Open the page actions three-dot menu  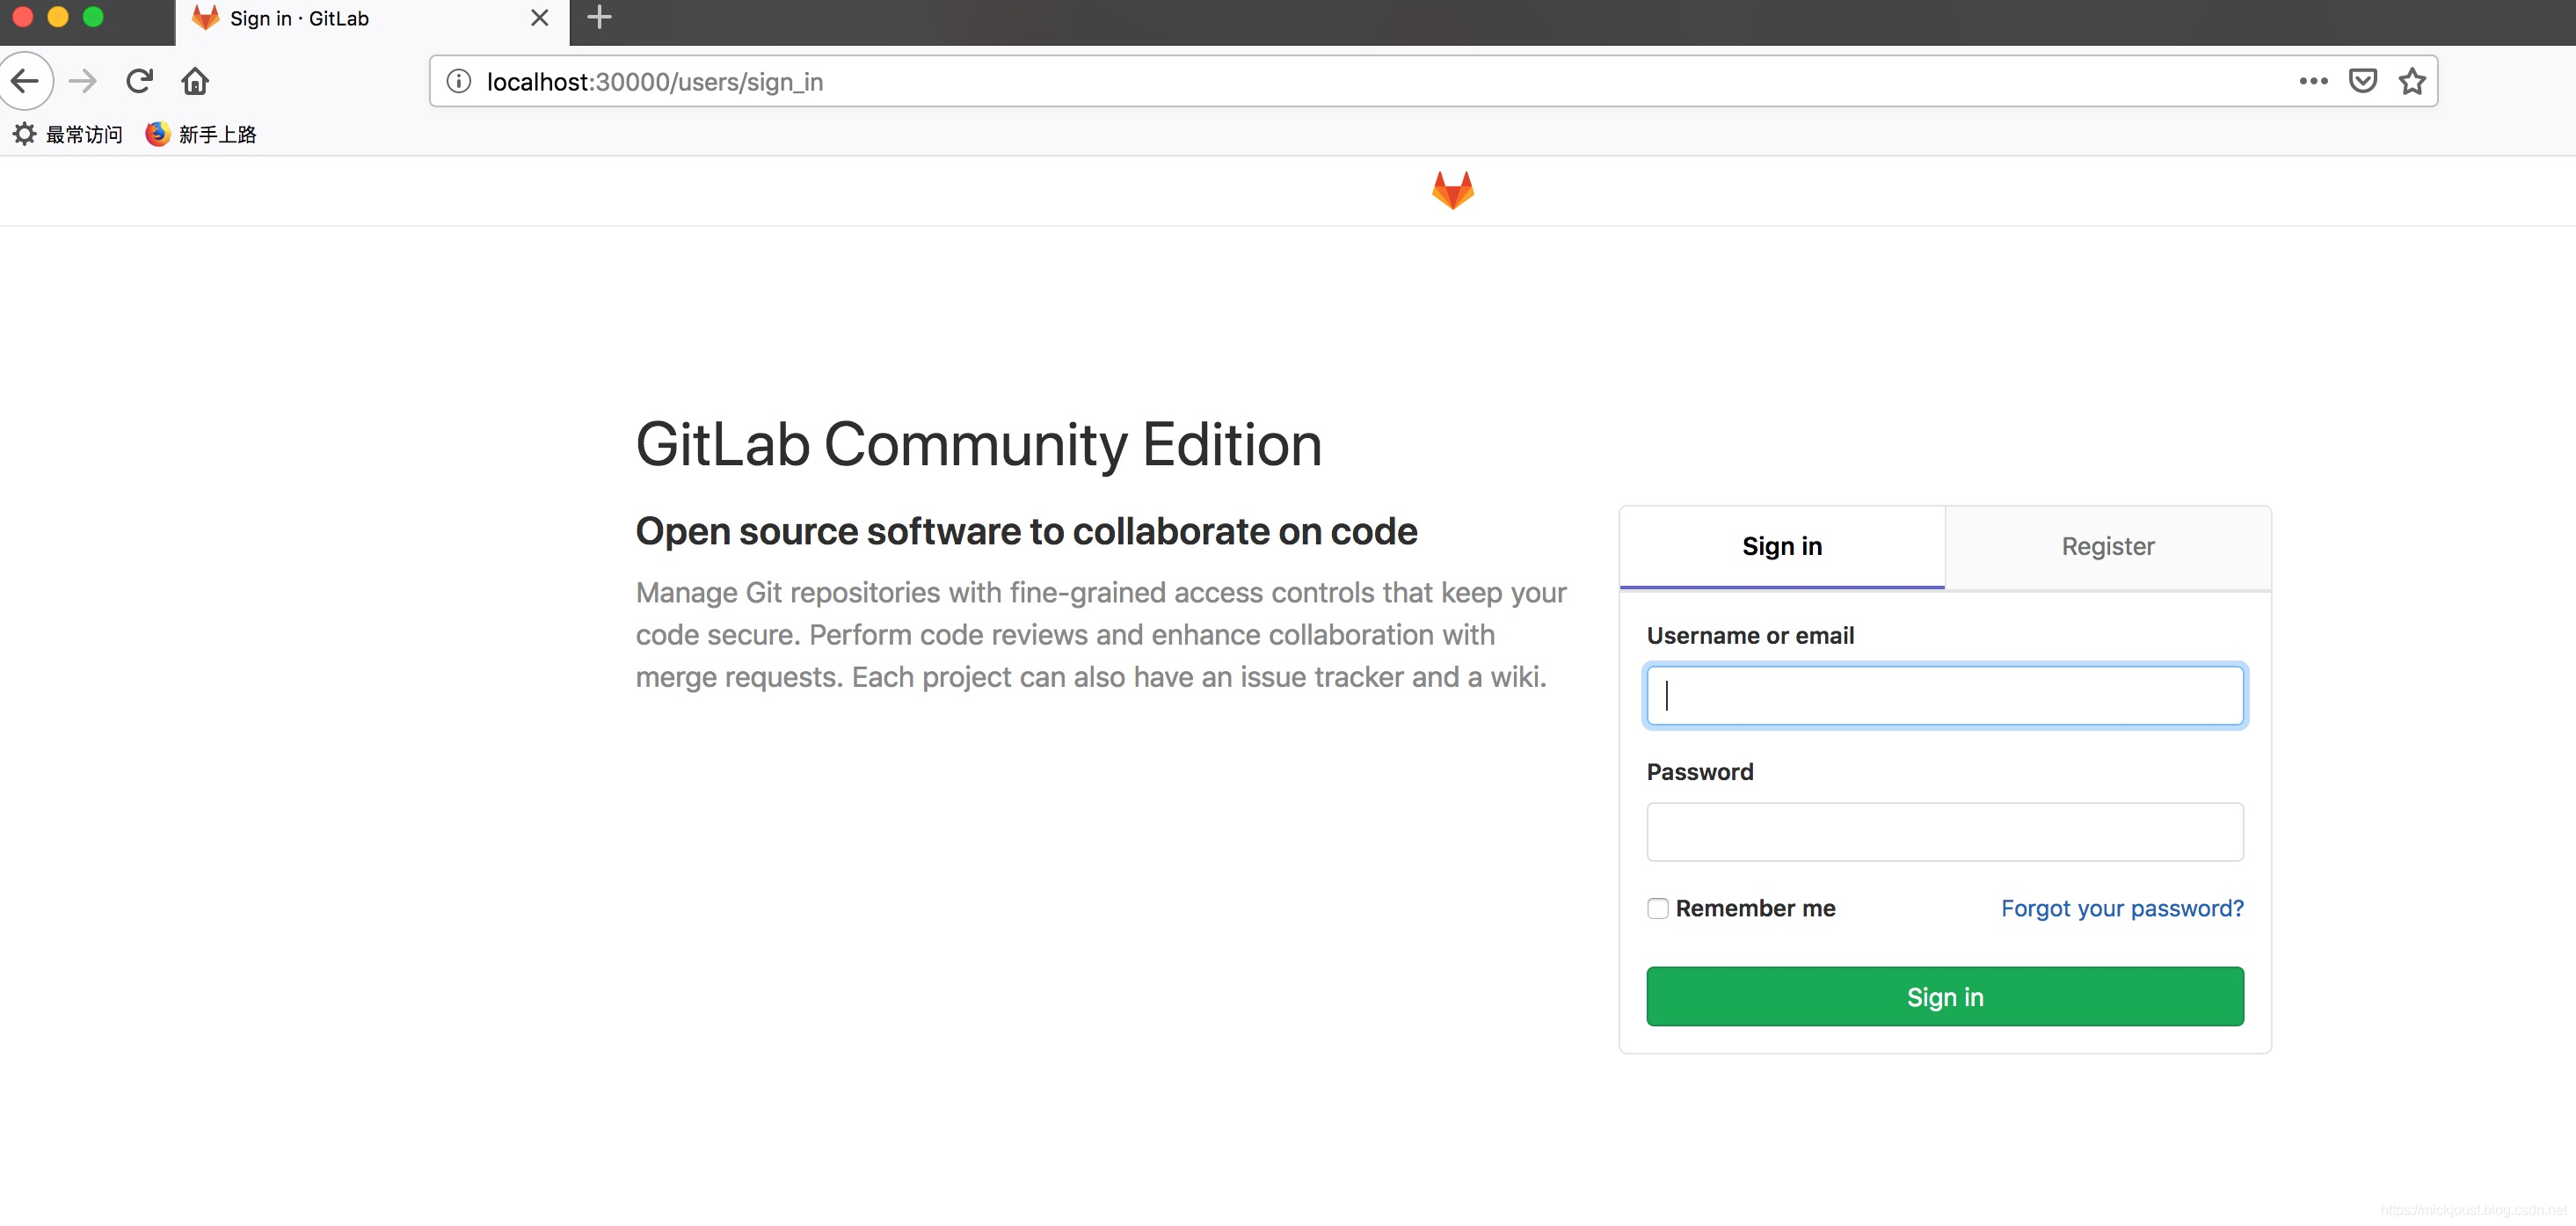pyautogui.click(x=2313, y=81)
